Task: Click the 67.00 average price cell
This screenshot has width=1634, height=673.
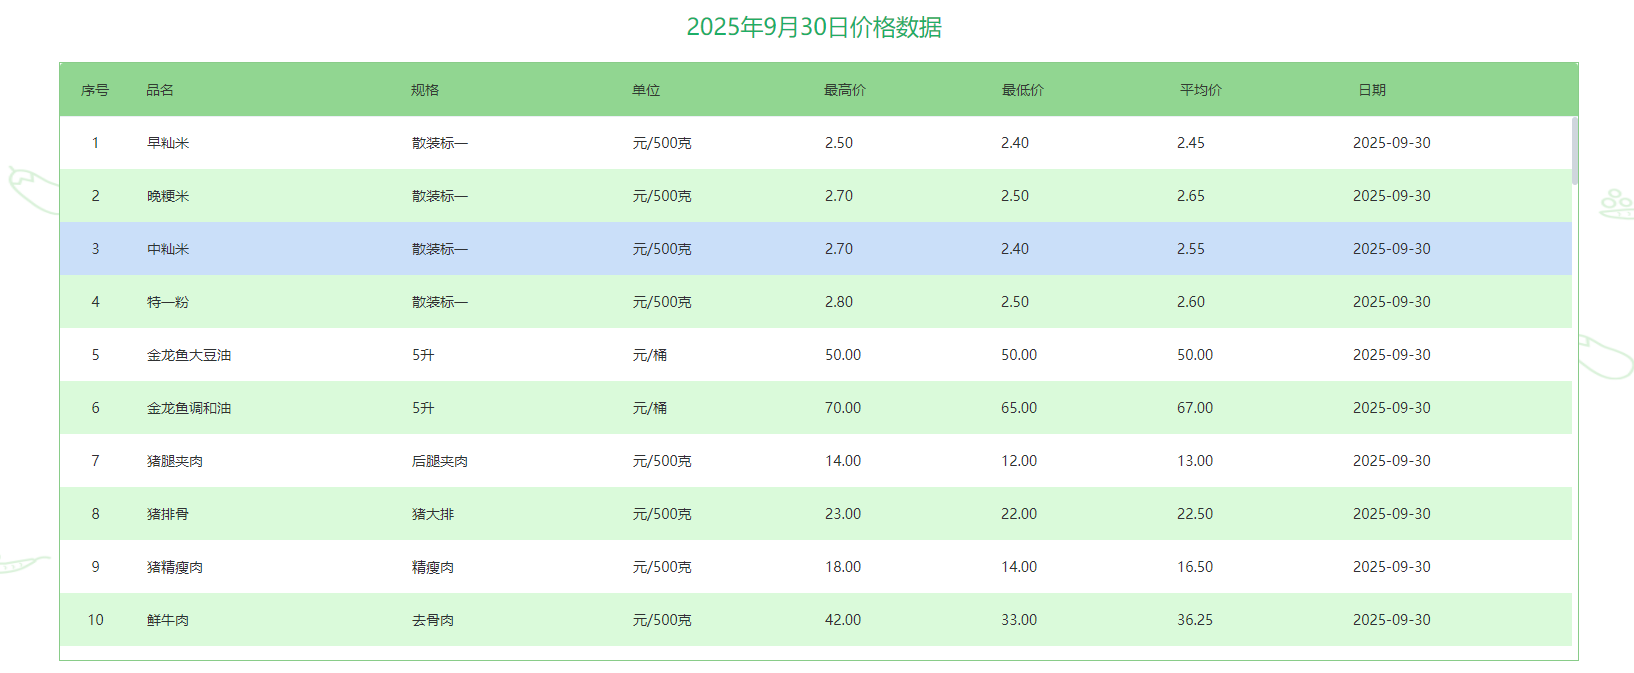Action: (1195, 408)
